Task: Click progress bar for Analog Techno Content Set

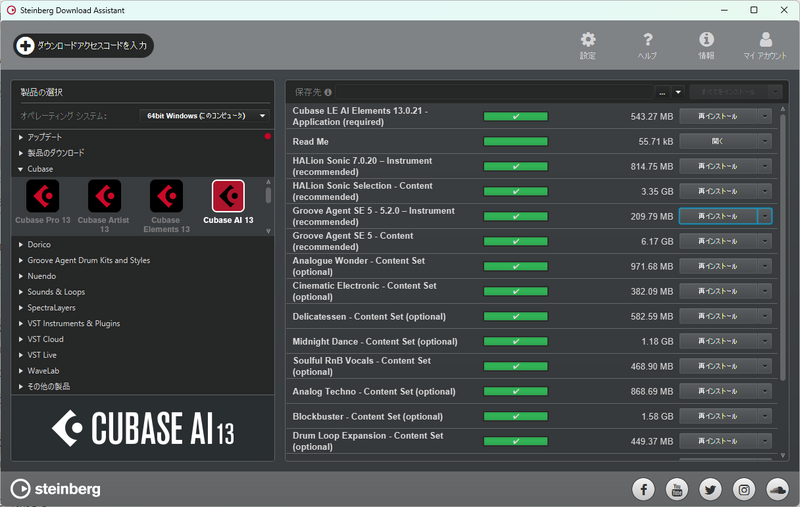Action: [516, 391]
